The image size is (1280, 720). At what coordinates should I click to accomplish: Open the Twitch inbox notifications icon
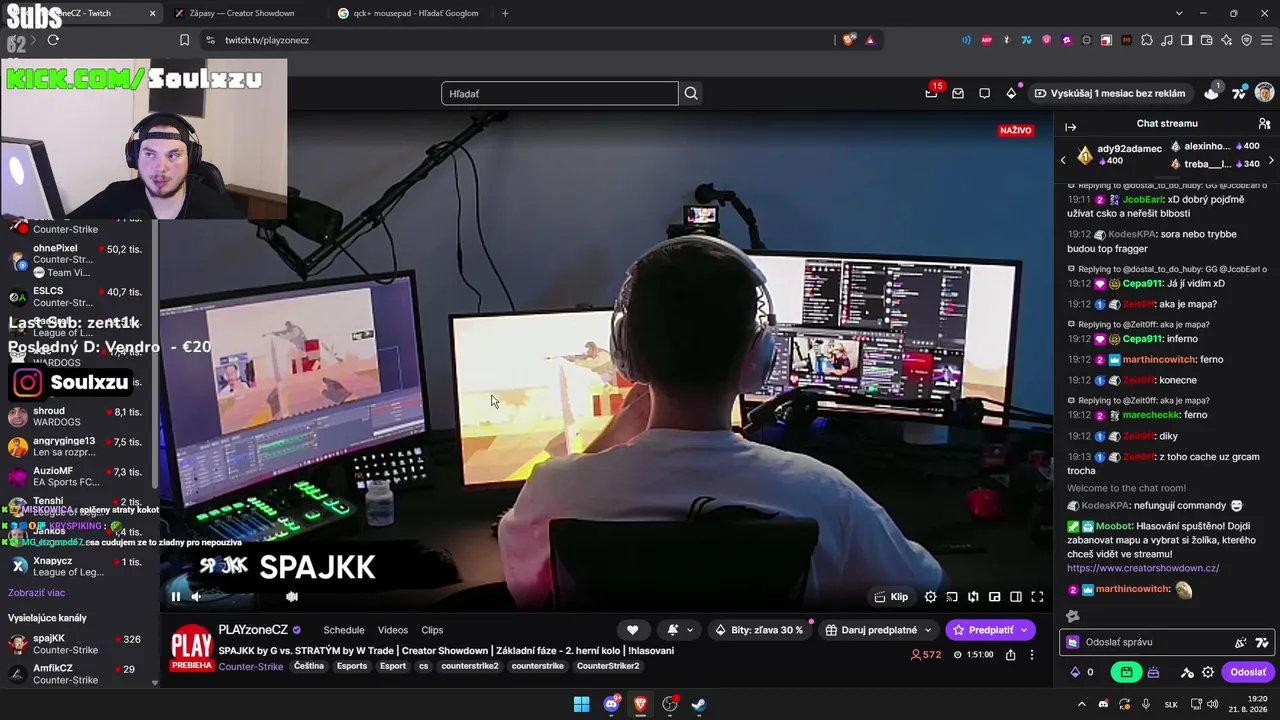pyautogui.click(x=958, y=93)
